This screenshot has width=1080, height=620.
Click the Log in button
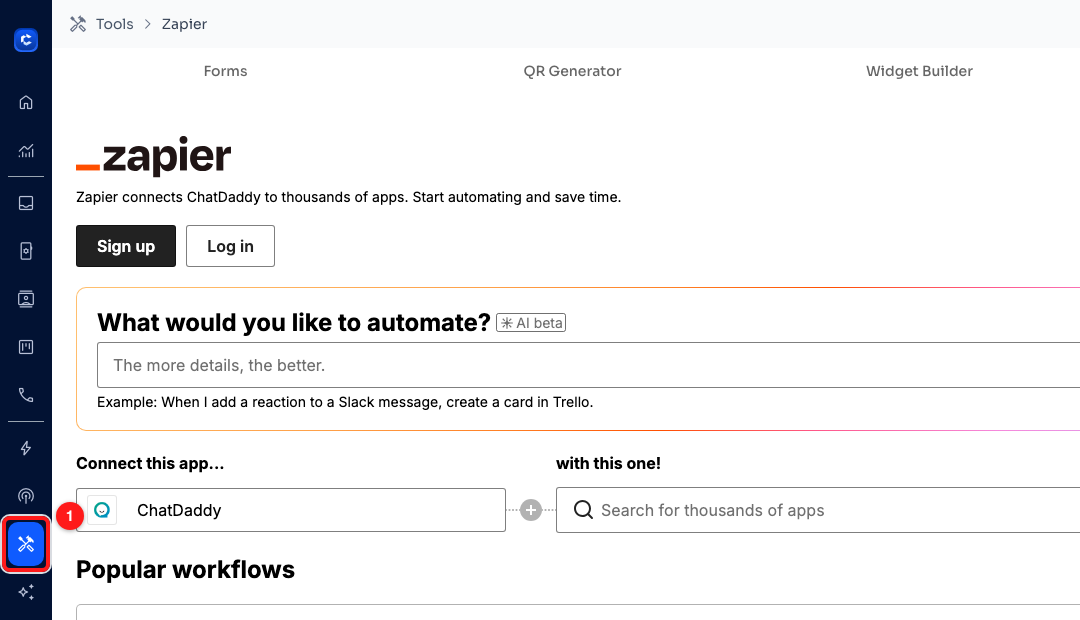point(230,246)
